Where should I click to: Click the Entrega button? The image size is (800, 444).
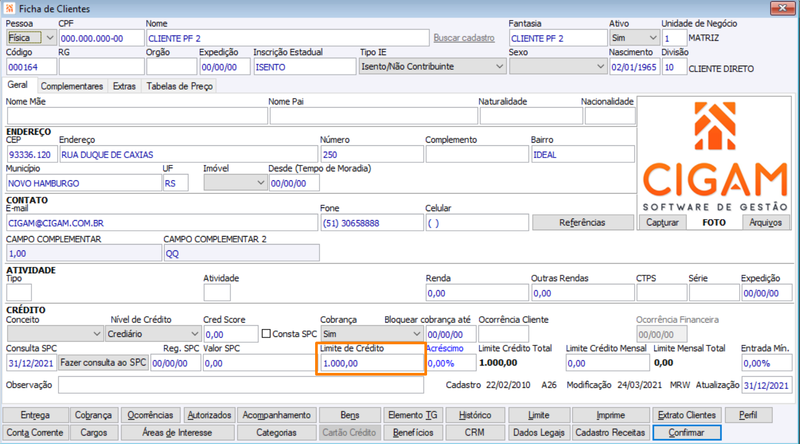pyautogui.click(x=35, y=415)
